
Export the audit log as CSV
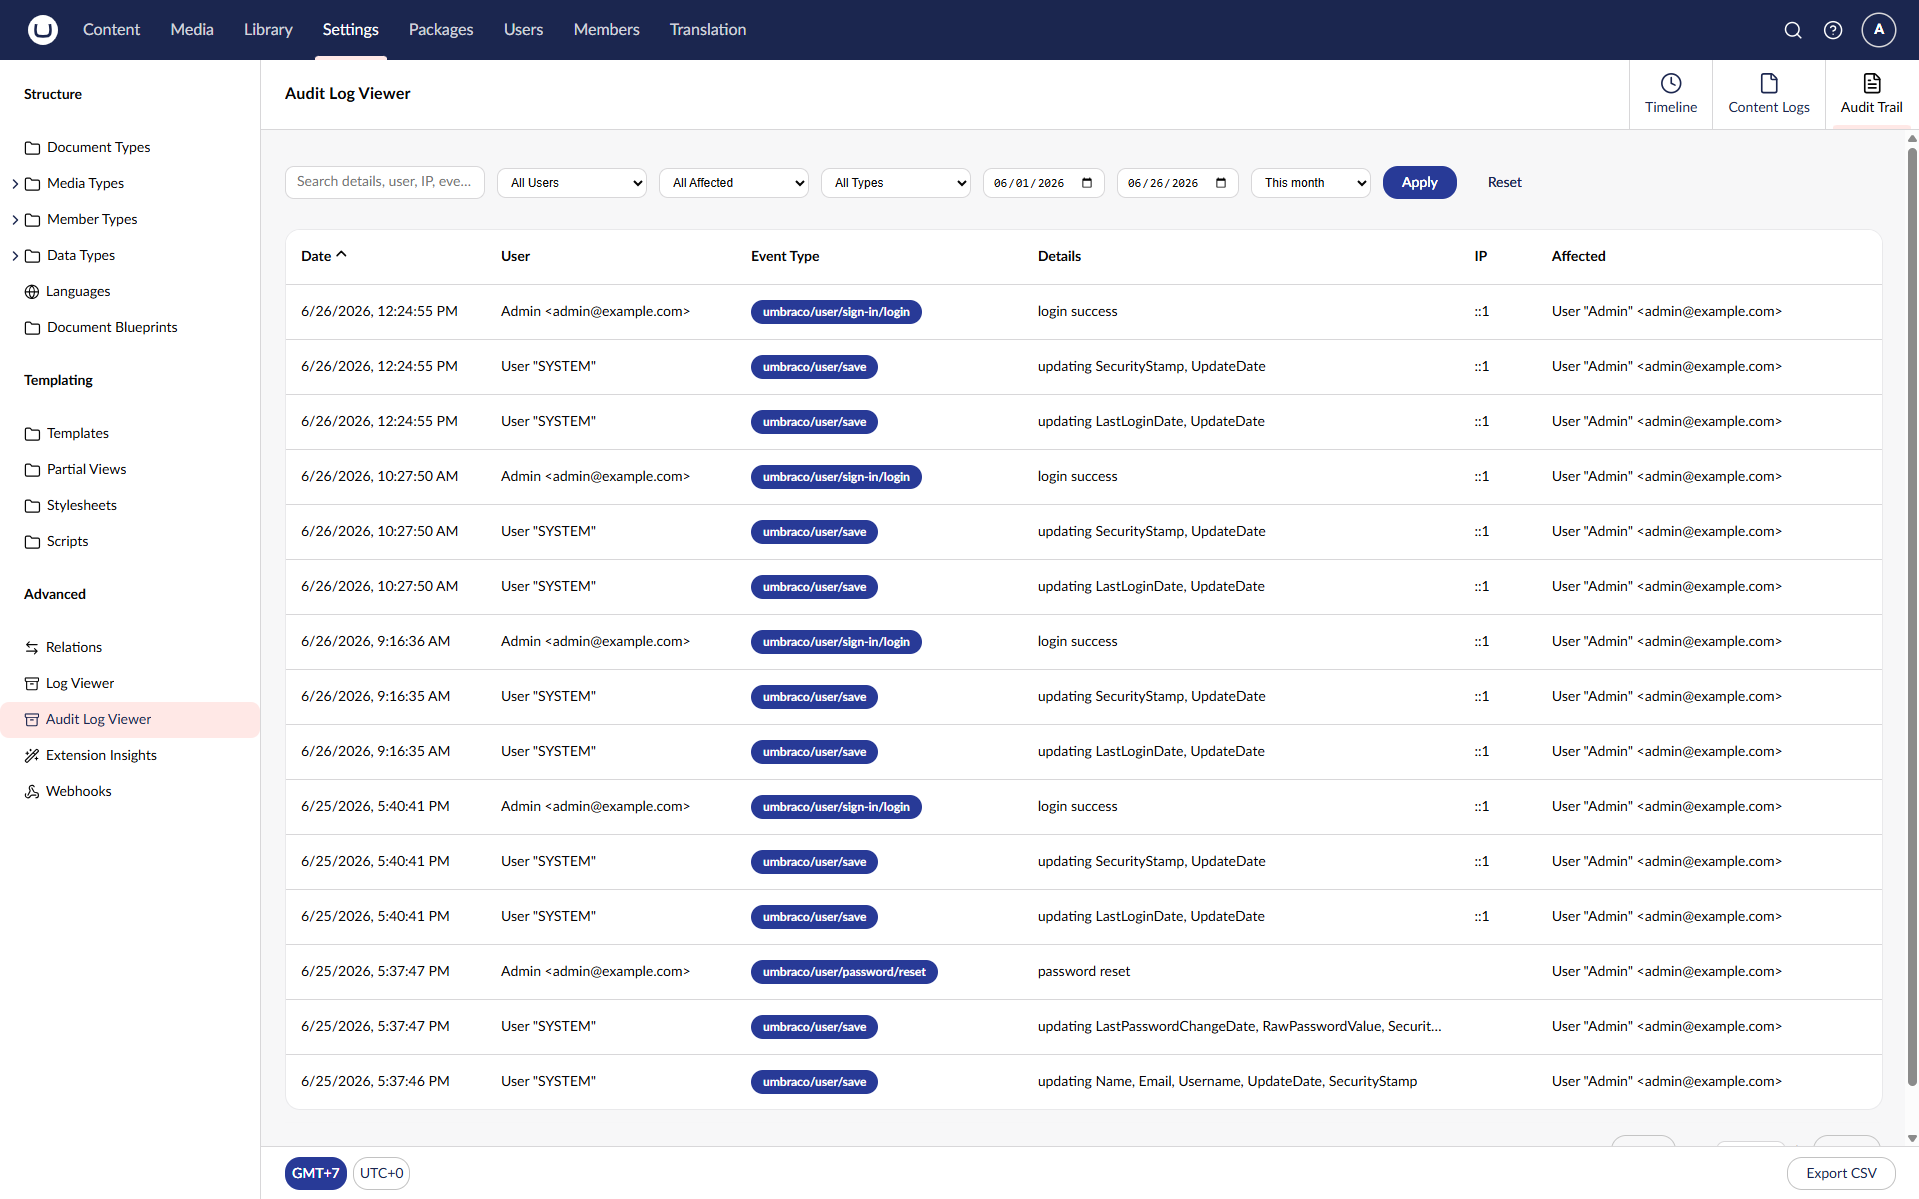(1841, 1173)
